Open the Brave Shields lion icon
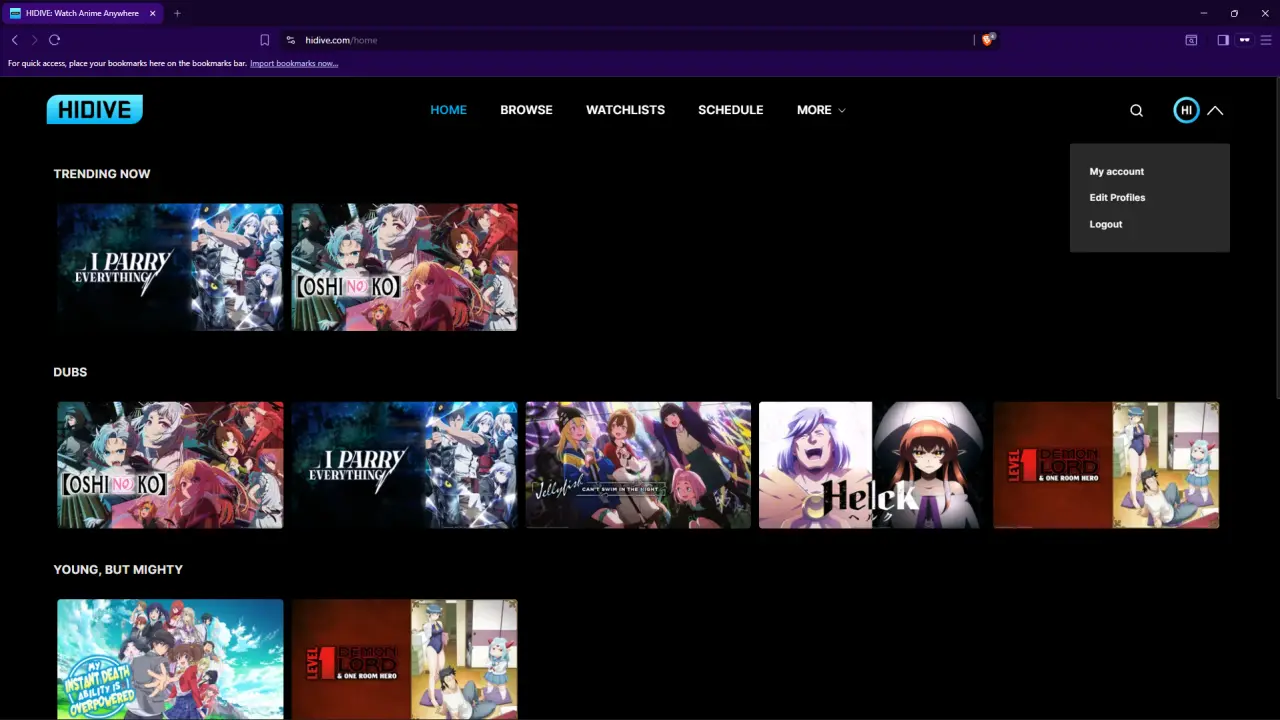Screen dimensions: 1280x720 988,40
